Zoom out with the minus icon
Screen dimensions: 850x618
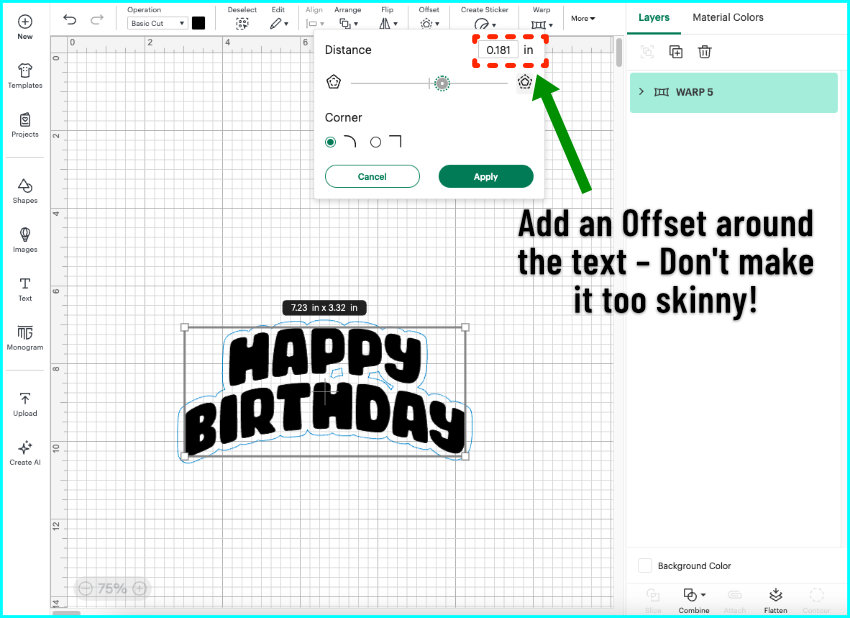pos(85,588)
